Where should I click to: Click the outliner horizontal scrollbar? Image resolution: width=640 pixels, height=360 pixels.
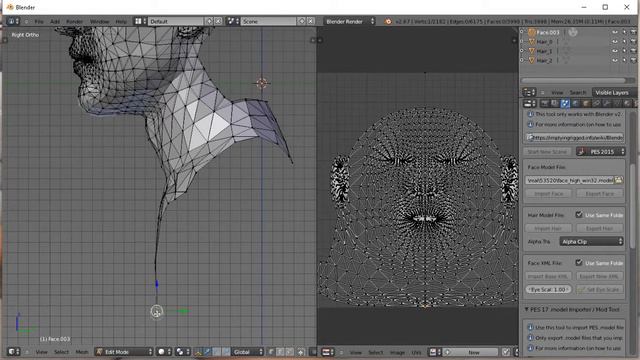tap(573, 80)
